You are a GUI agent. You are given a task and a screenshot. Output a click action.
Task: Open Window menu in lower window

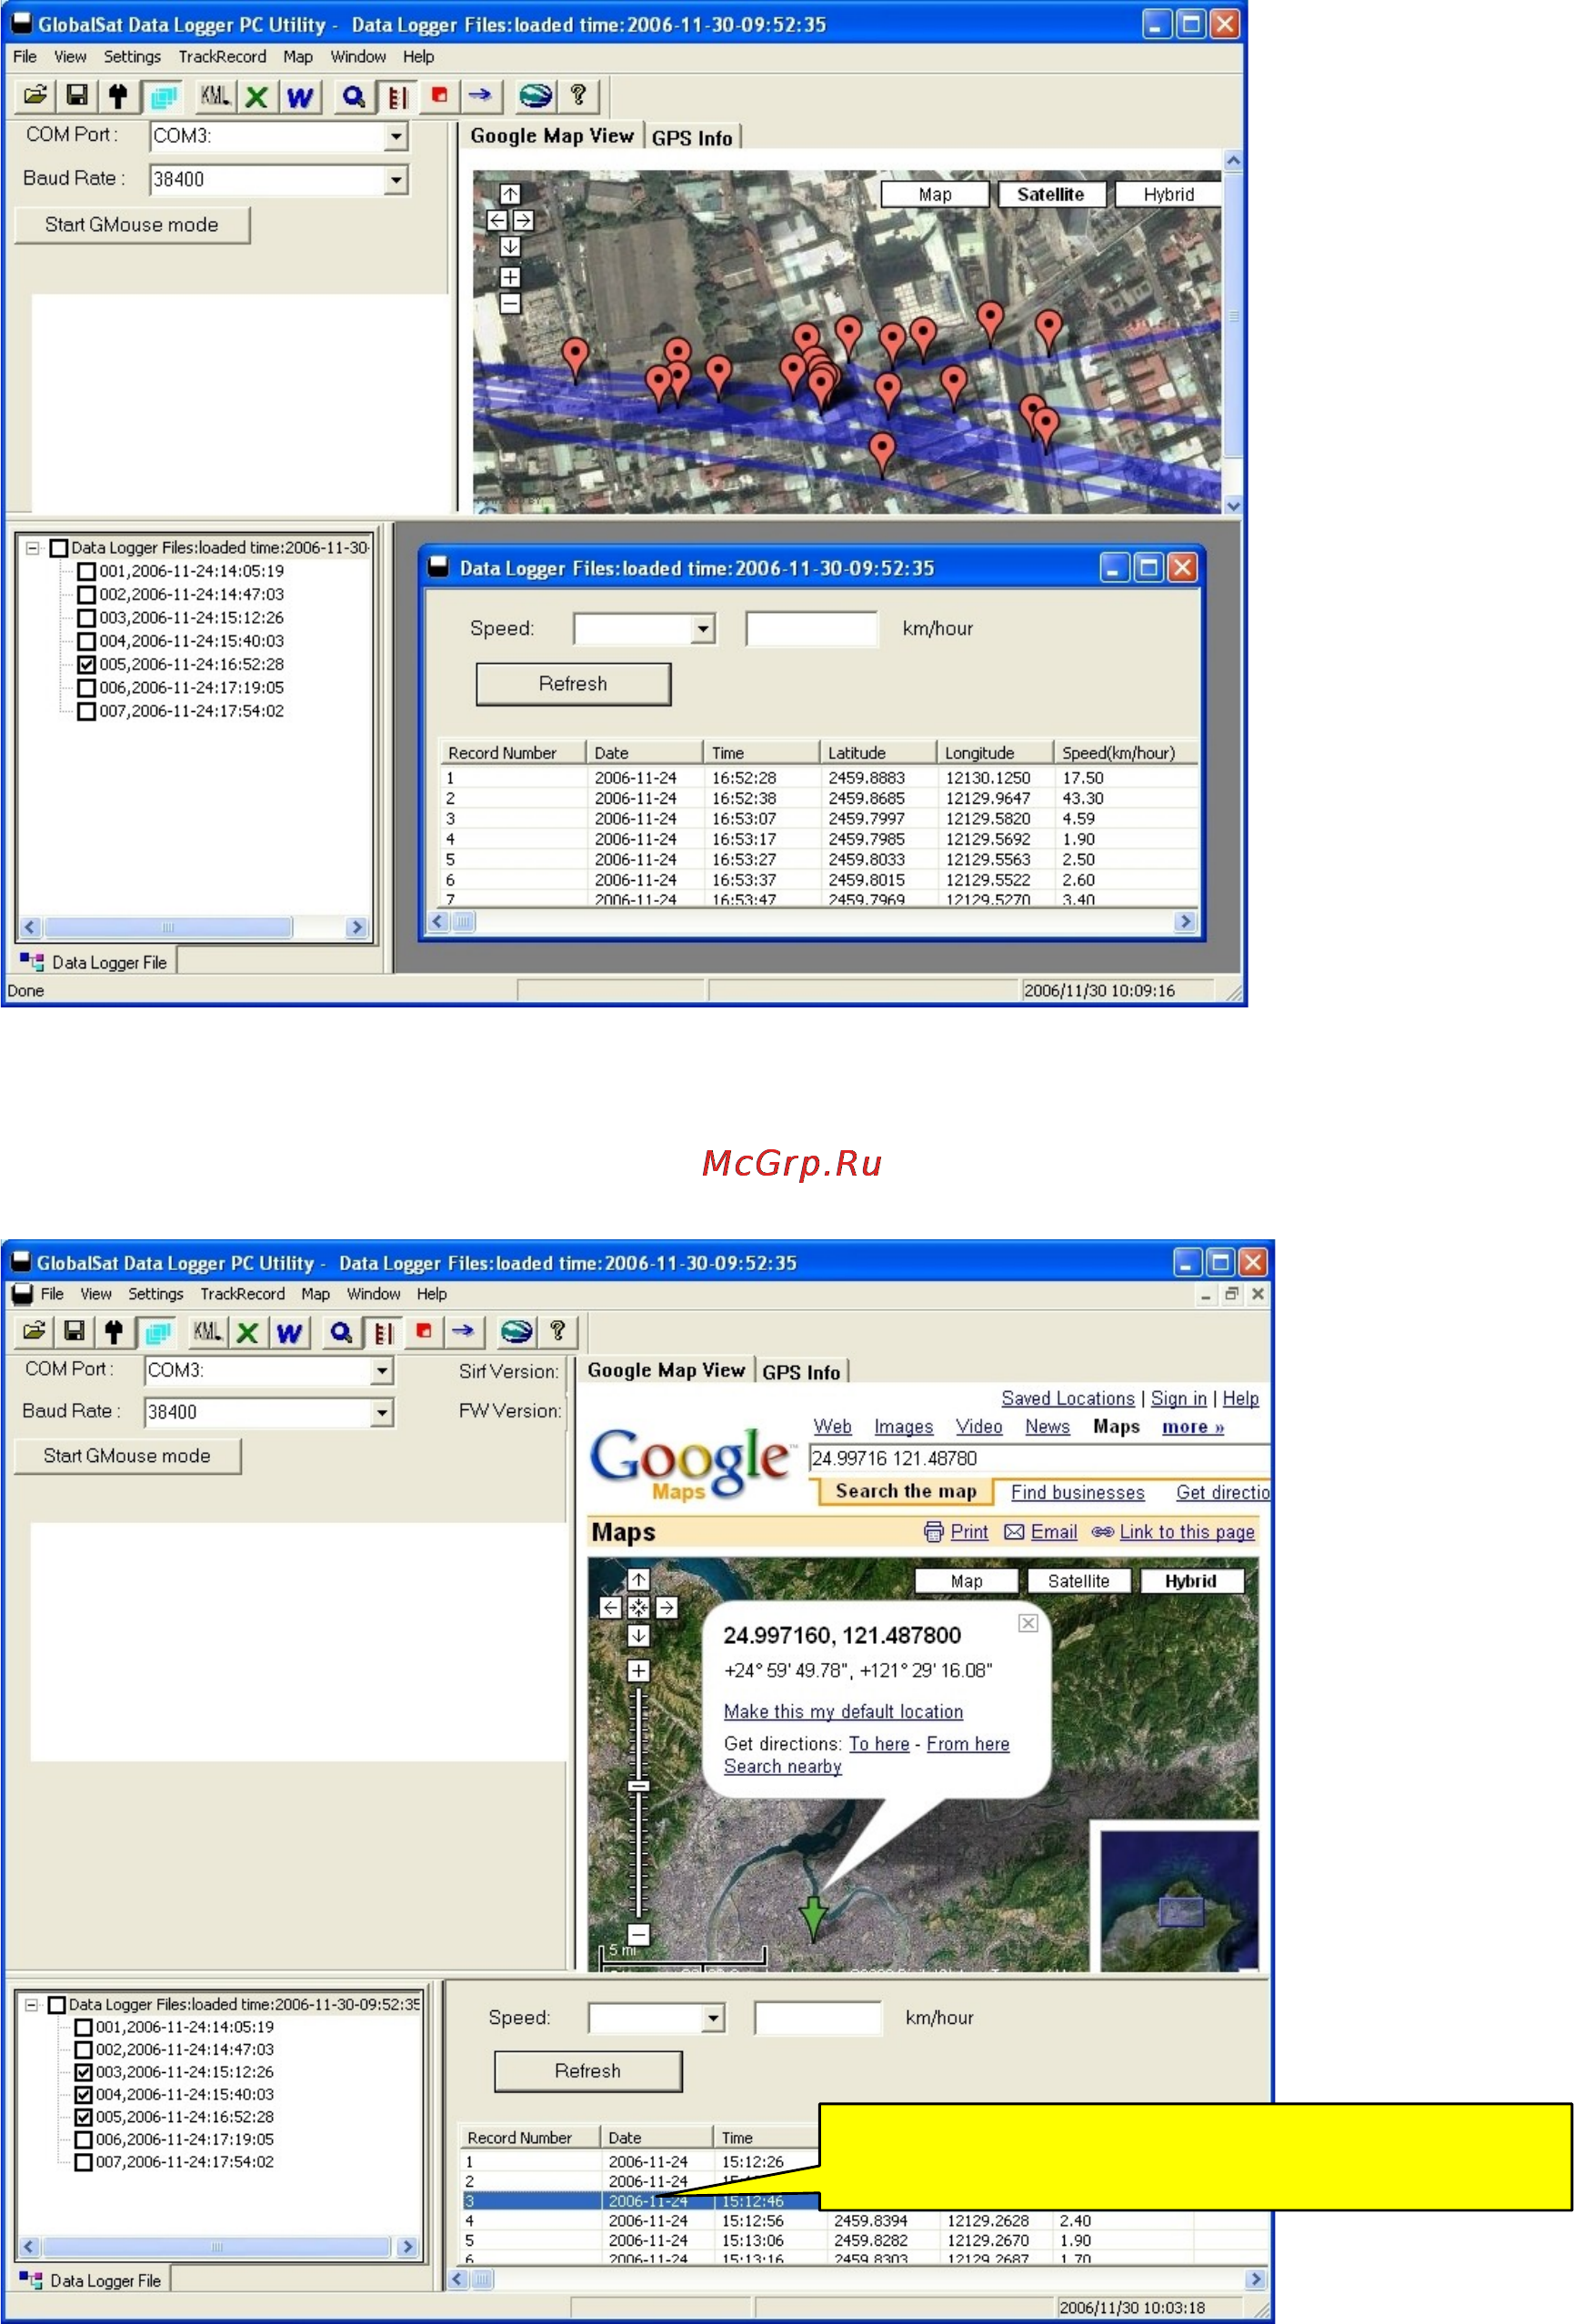(373, 1293)
